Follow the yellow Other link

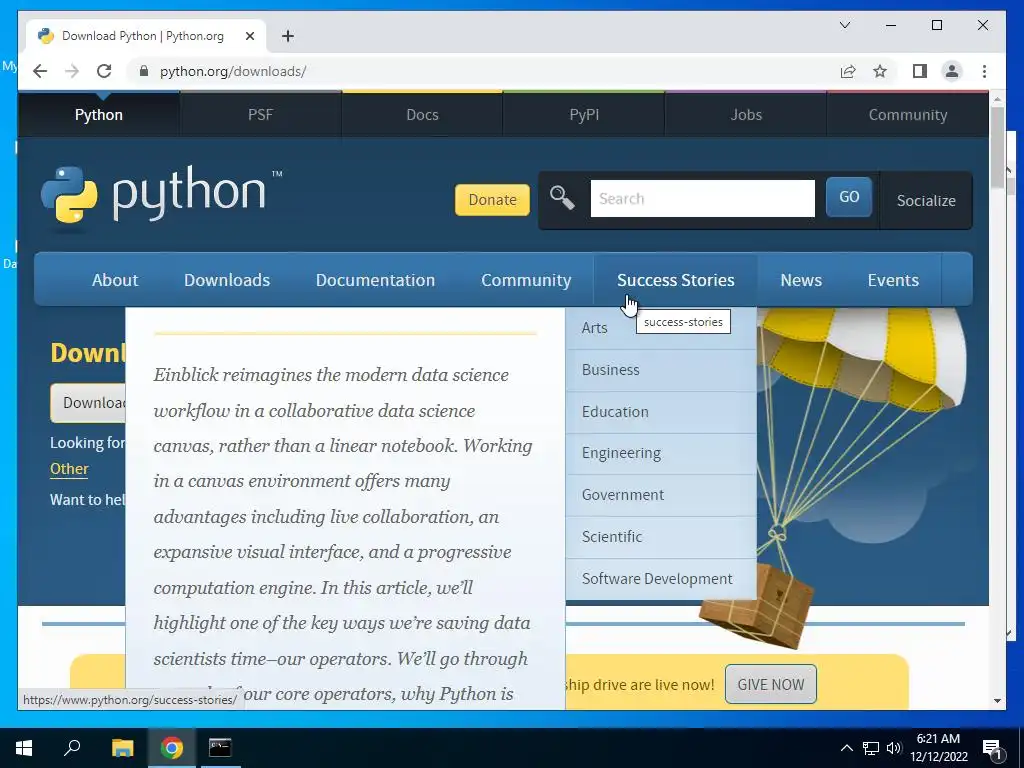pyautogui.click(x=69, y=469)
